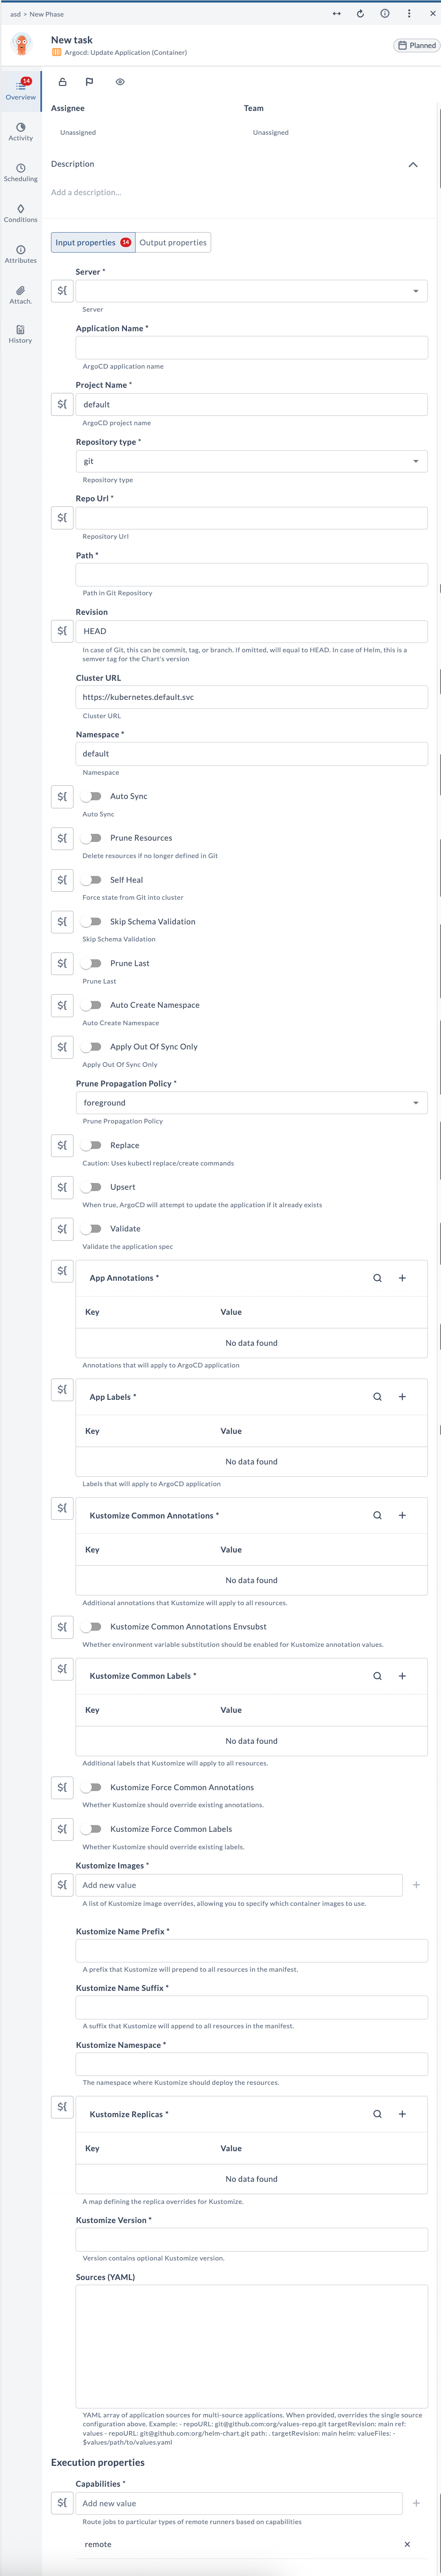Open the Activity sidebar tab
The height and width of the screenshot is (2576, 441).
pyautogui.click(x=21, y=132)
